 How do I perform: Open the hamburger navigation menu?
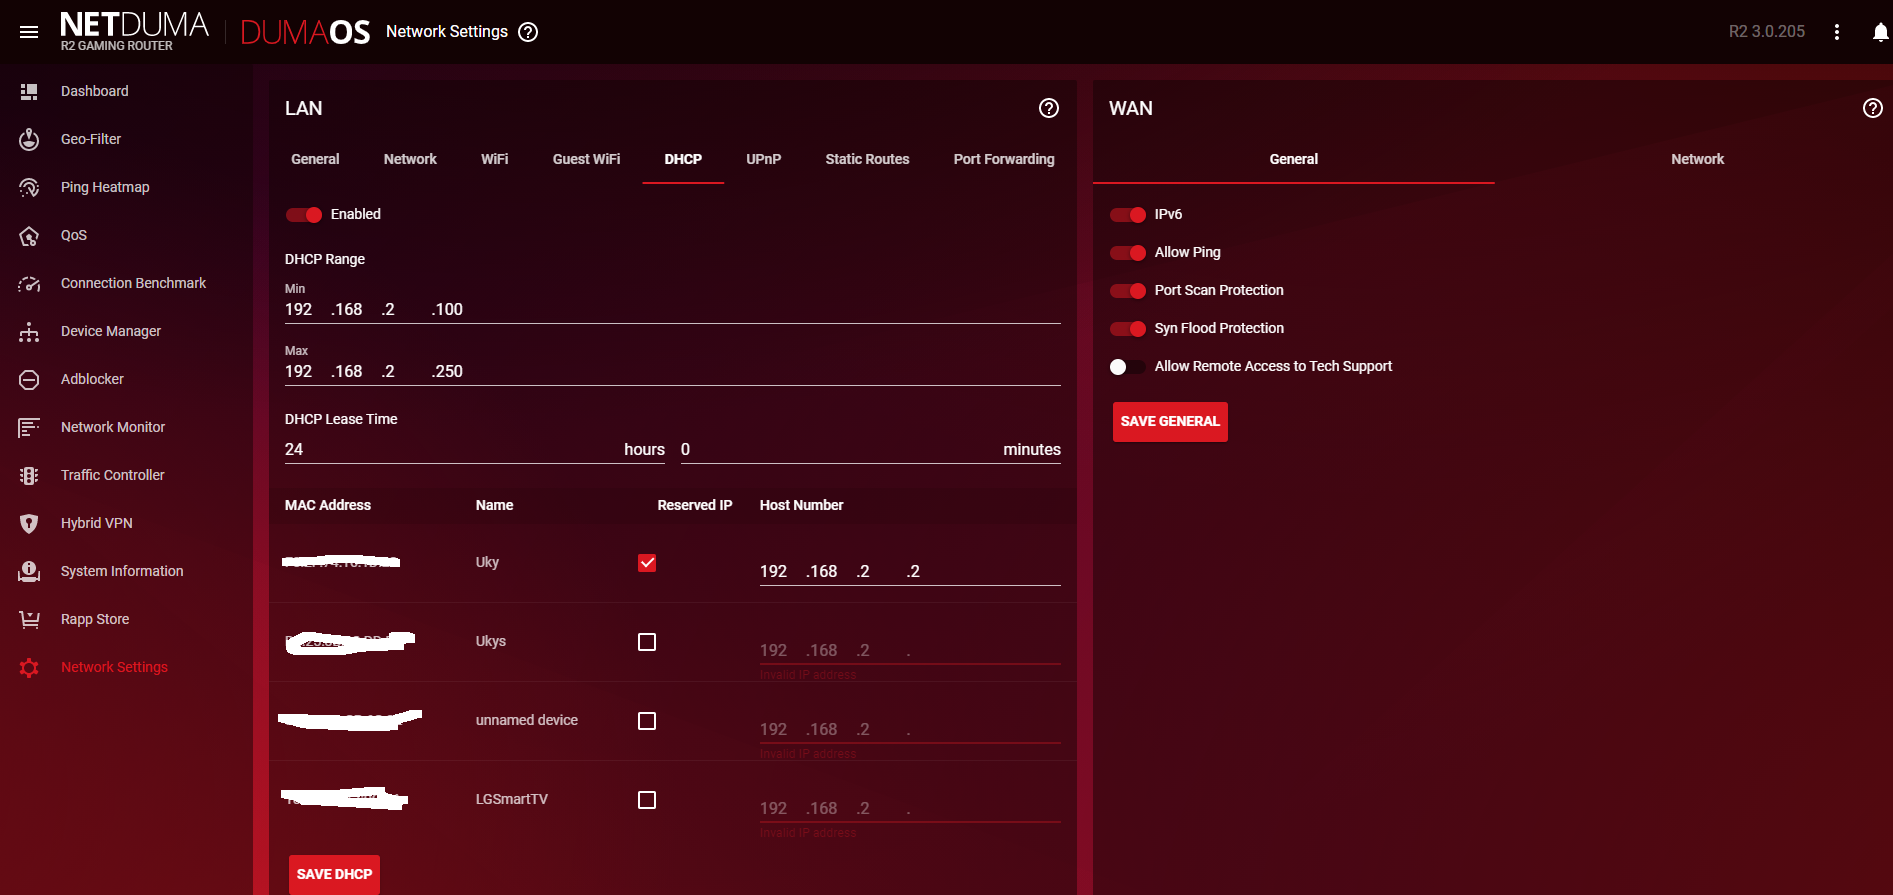click(29, 32)
